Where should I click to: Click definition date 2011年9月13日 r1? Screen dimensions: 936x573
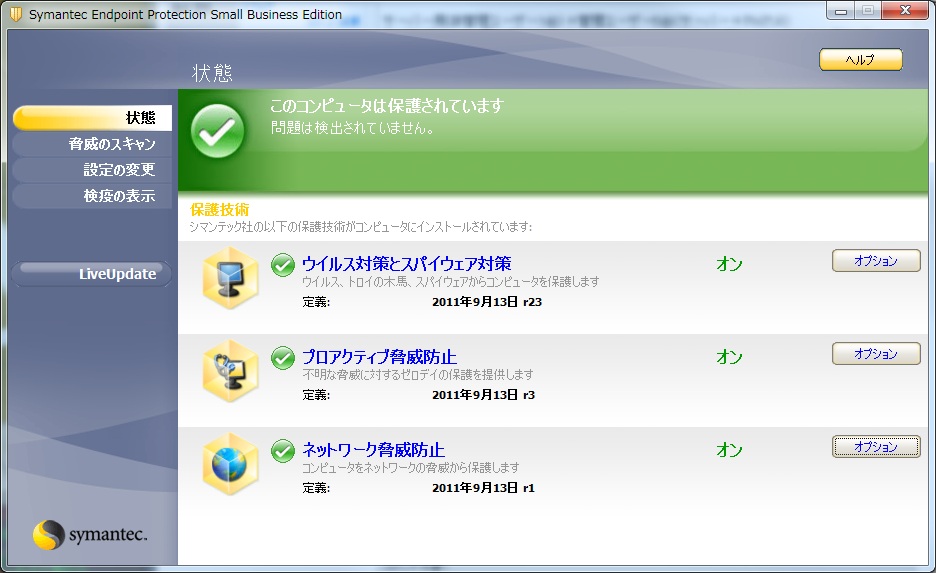(484, 488)
